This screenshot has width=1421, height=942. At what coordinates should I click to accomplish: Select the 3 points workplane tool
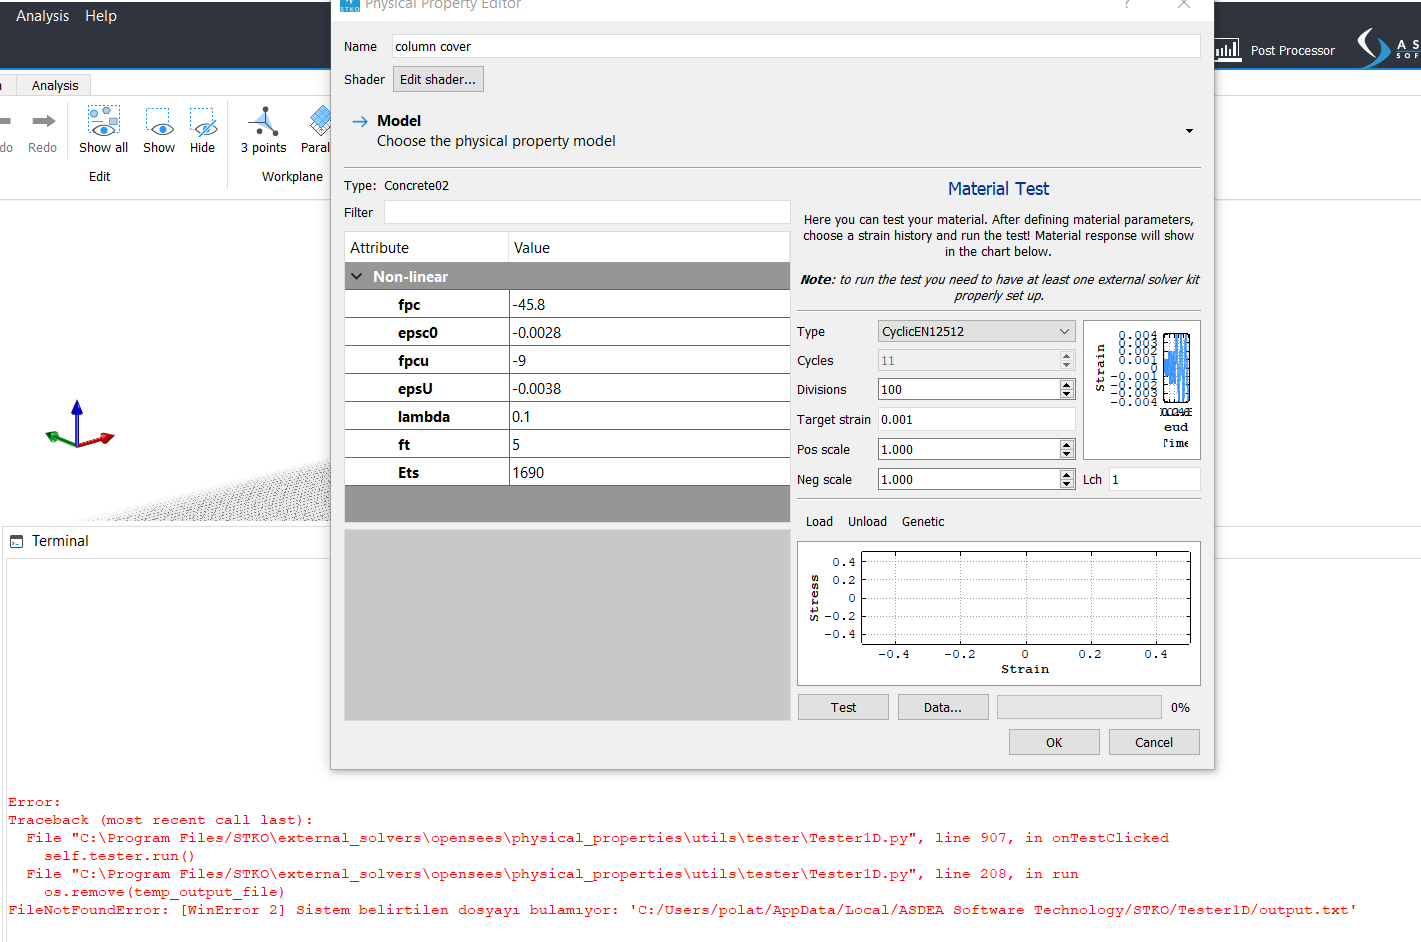(264, 121)
